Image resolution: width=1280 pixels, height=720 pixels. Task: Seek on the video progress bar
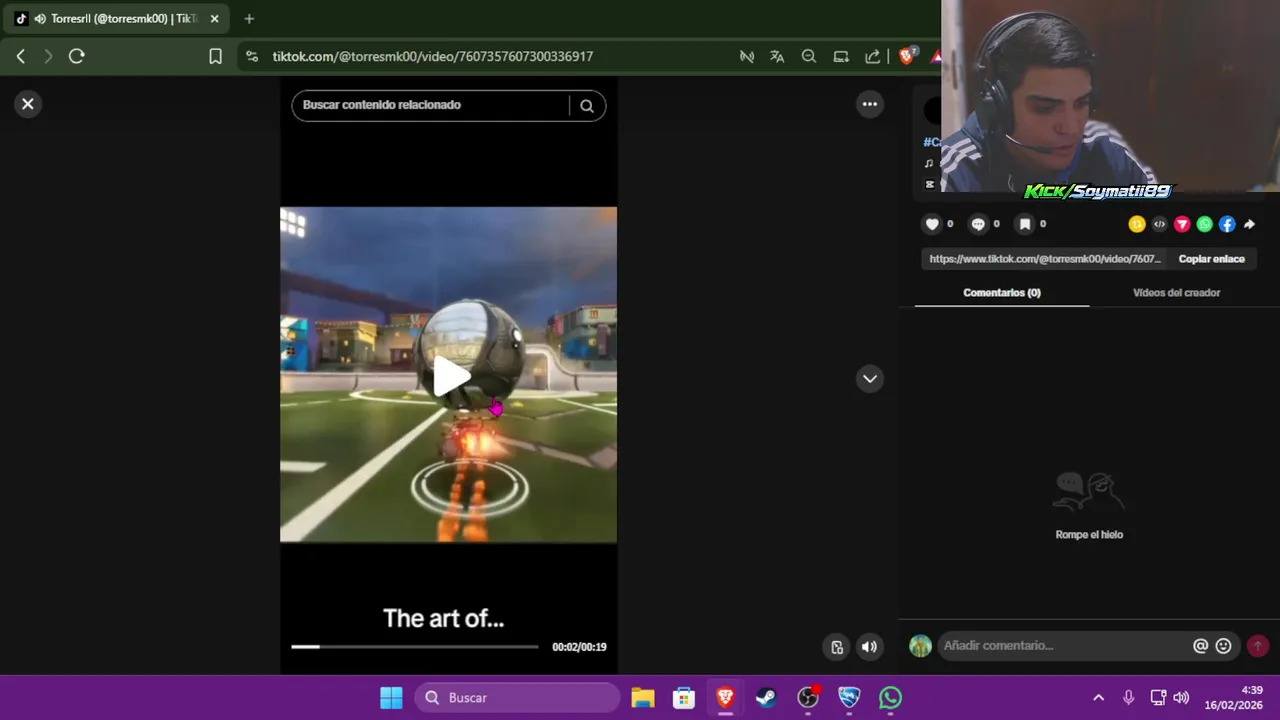tap(414, 647)
